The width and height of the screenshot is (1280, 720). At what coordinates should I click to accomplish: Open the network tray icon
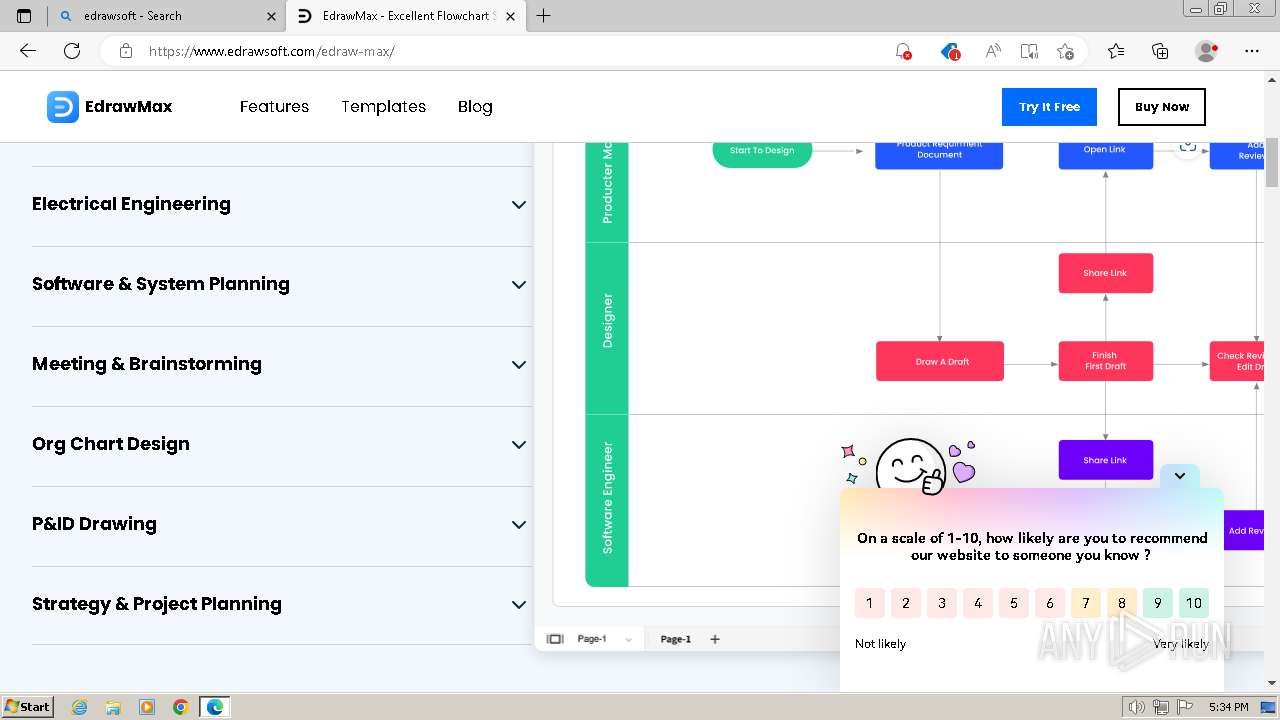1161,707
